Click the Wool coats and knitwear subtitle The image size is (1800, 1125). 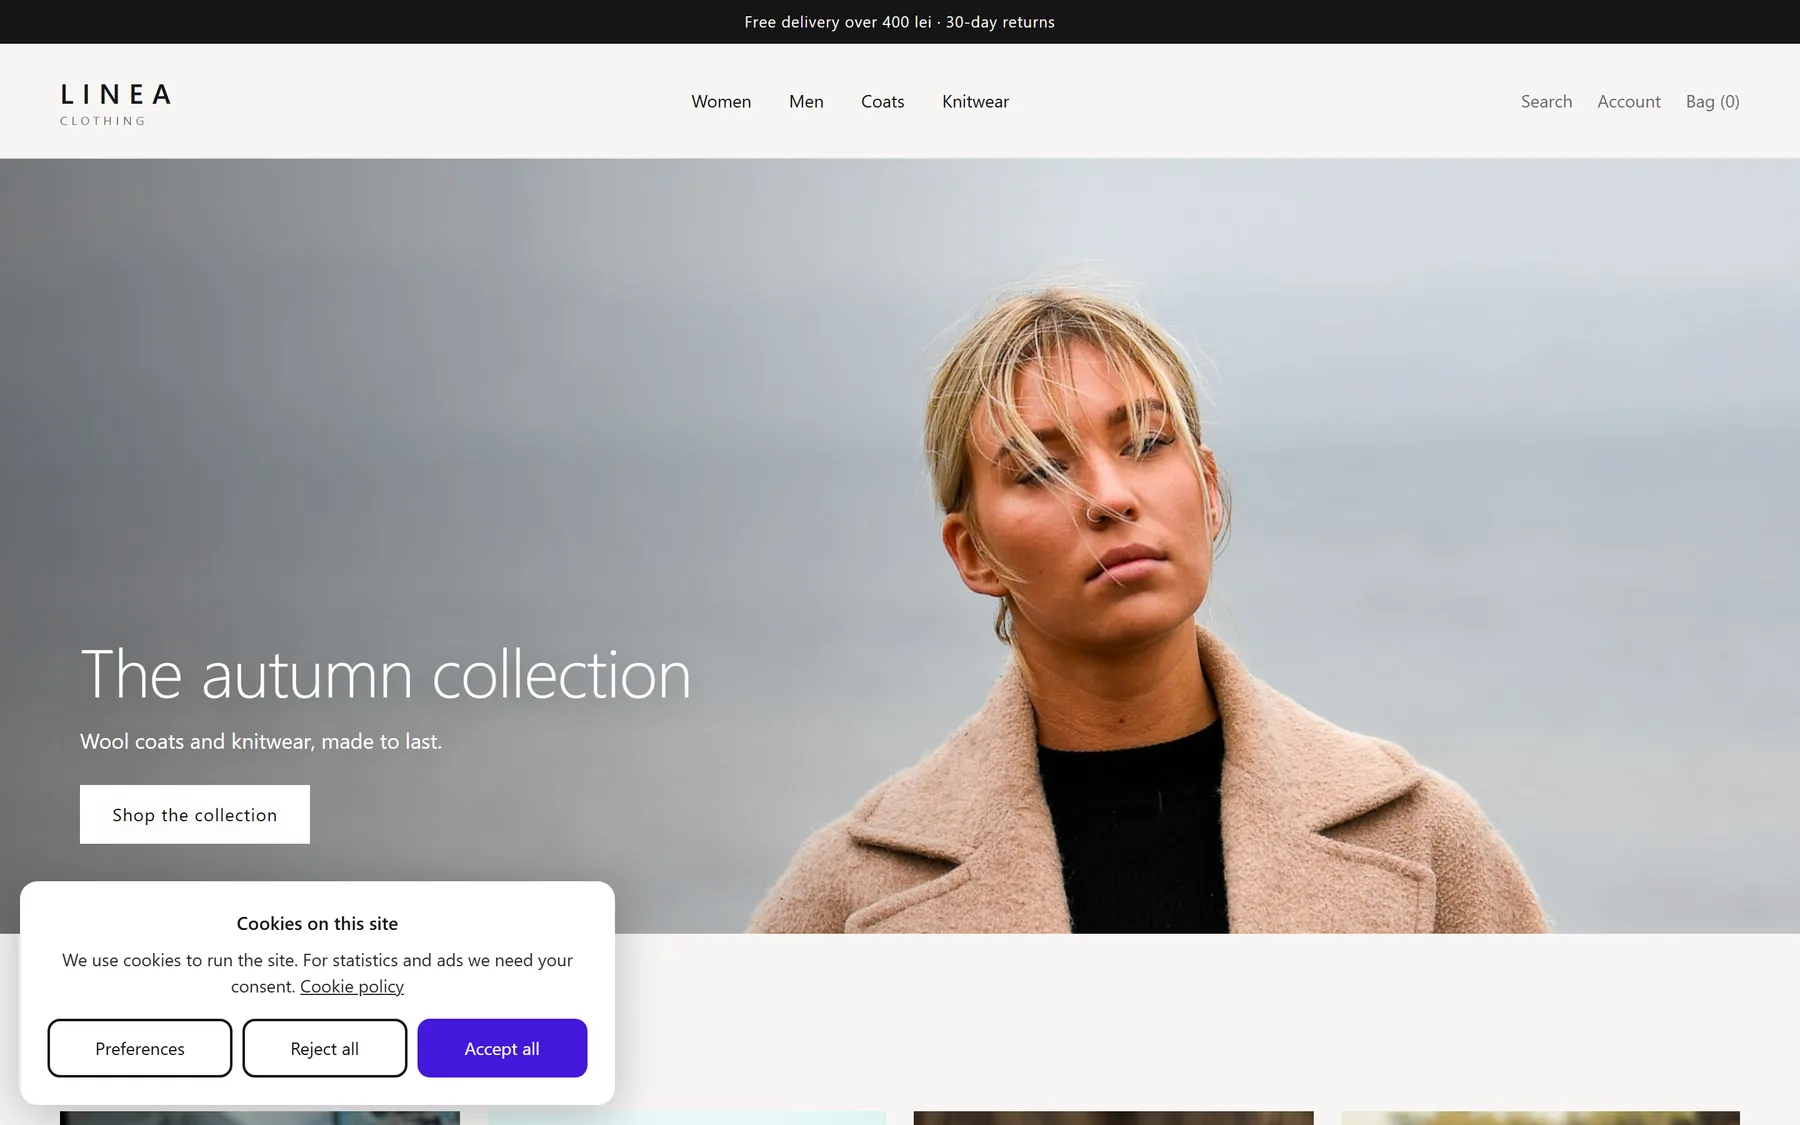coord(261,741)
